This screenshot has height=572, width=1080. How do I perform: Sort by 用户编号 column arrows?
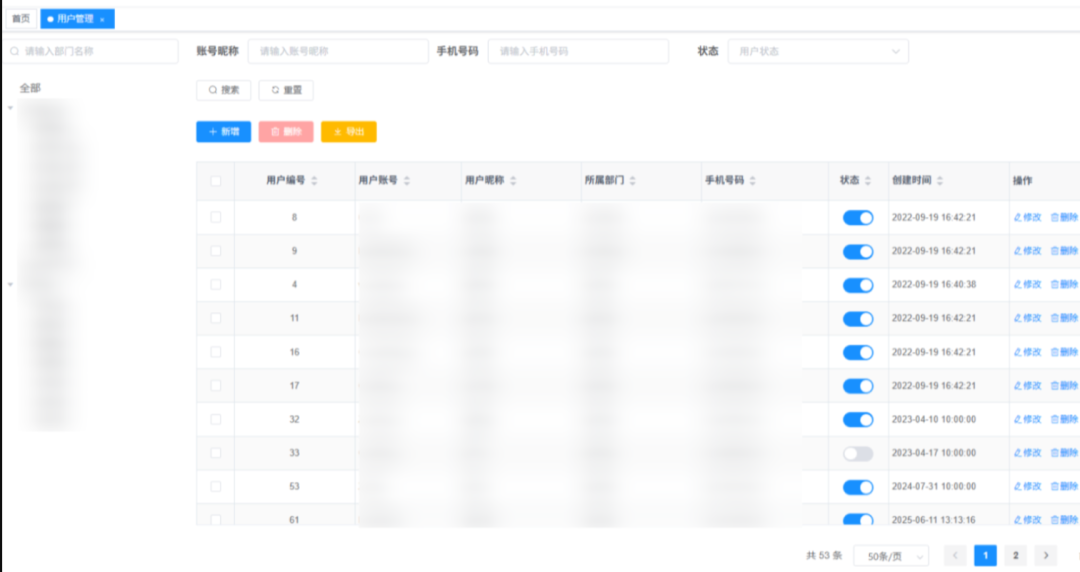click(x=314, y=181)
